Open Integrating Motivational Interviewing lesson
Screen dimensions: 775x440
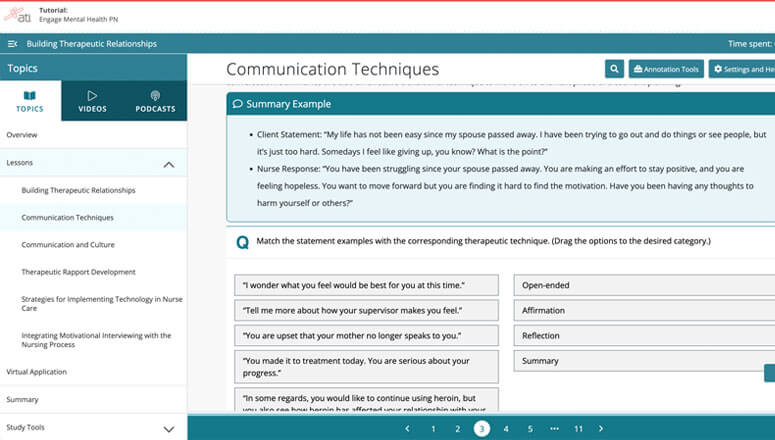(96, 340)
